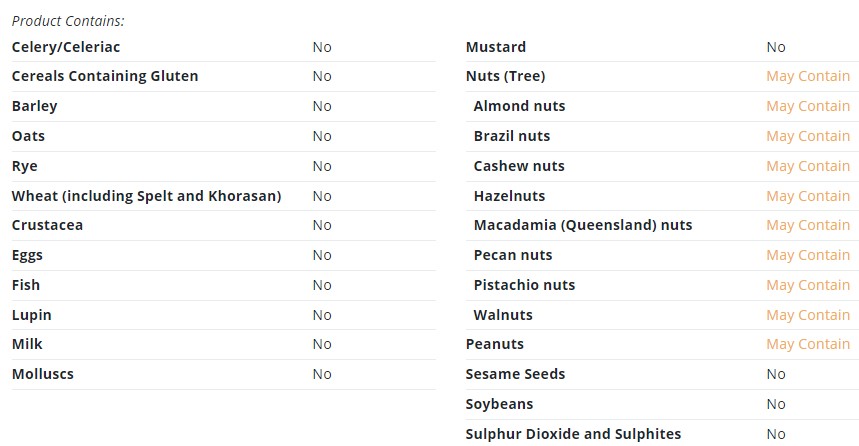
Task: Click the Celery/Celeriac allergen label
Action: 66,47
